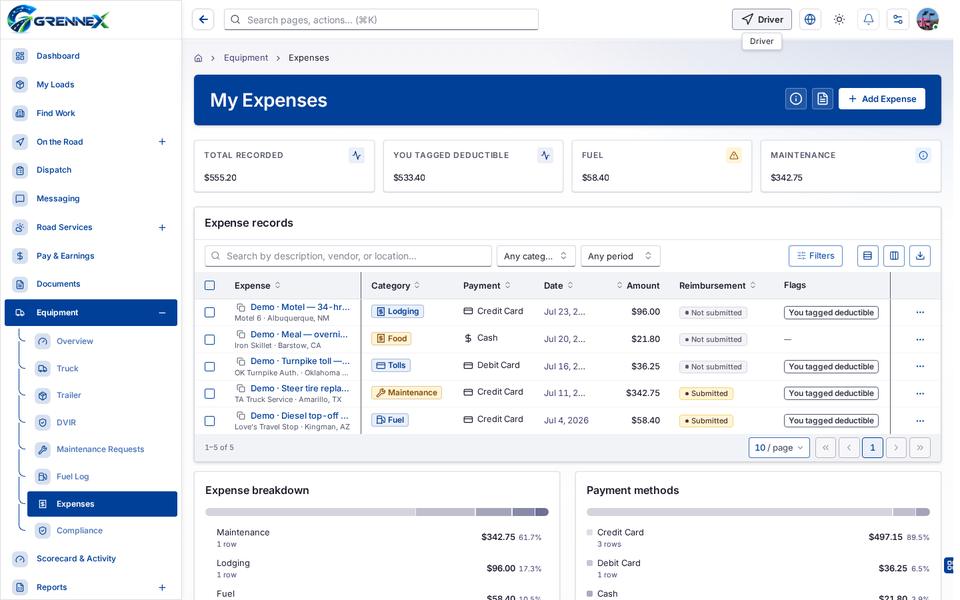Select the Meal expense row checkbox
The height and width of the screenshot is (600, 960).
point(209,339)
